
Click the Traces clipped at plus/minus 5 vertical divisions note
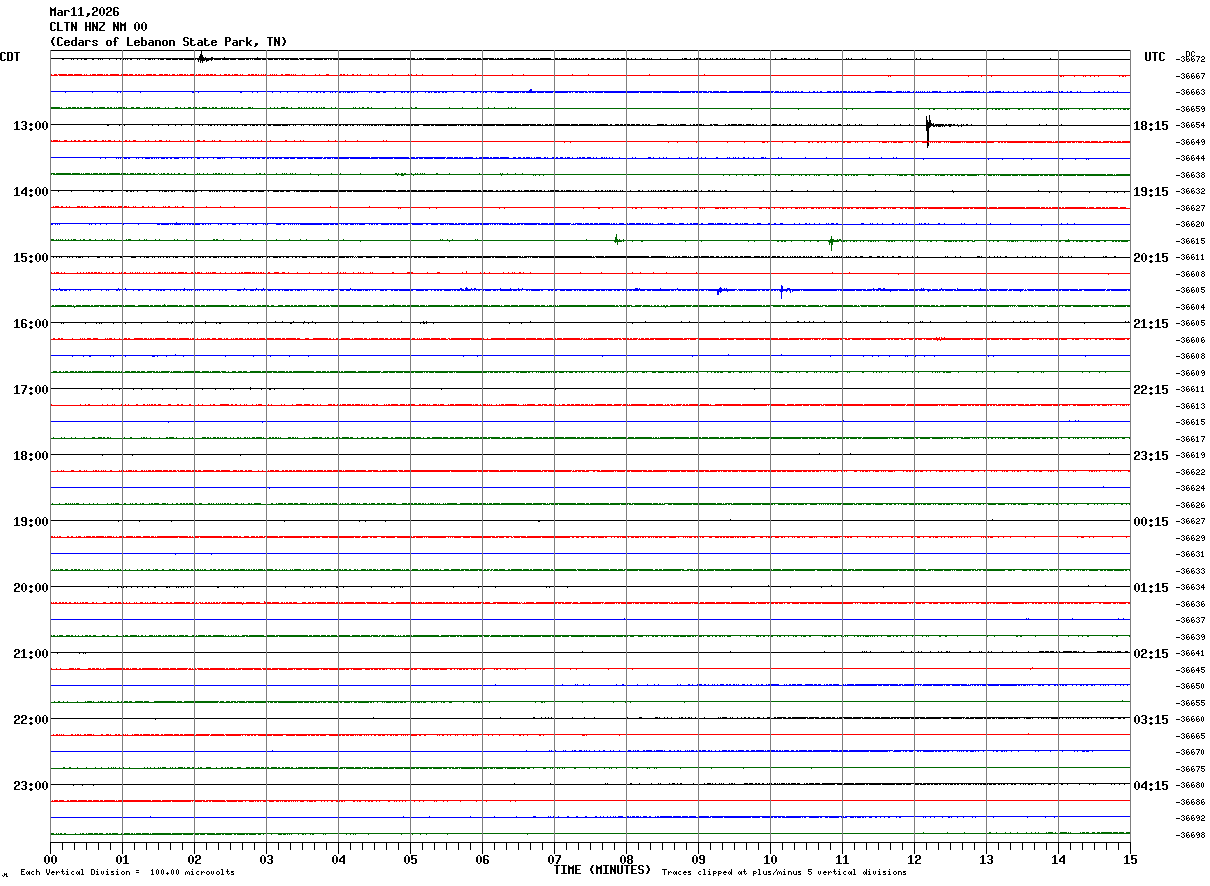784,873
